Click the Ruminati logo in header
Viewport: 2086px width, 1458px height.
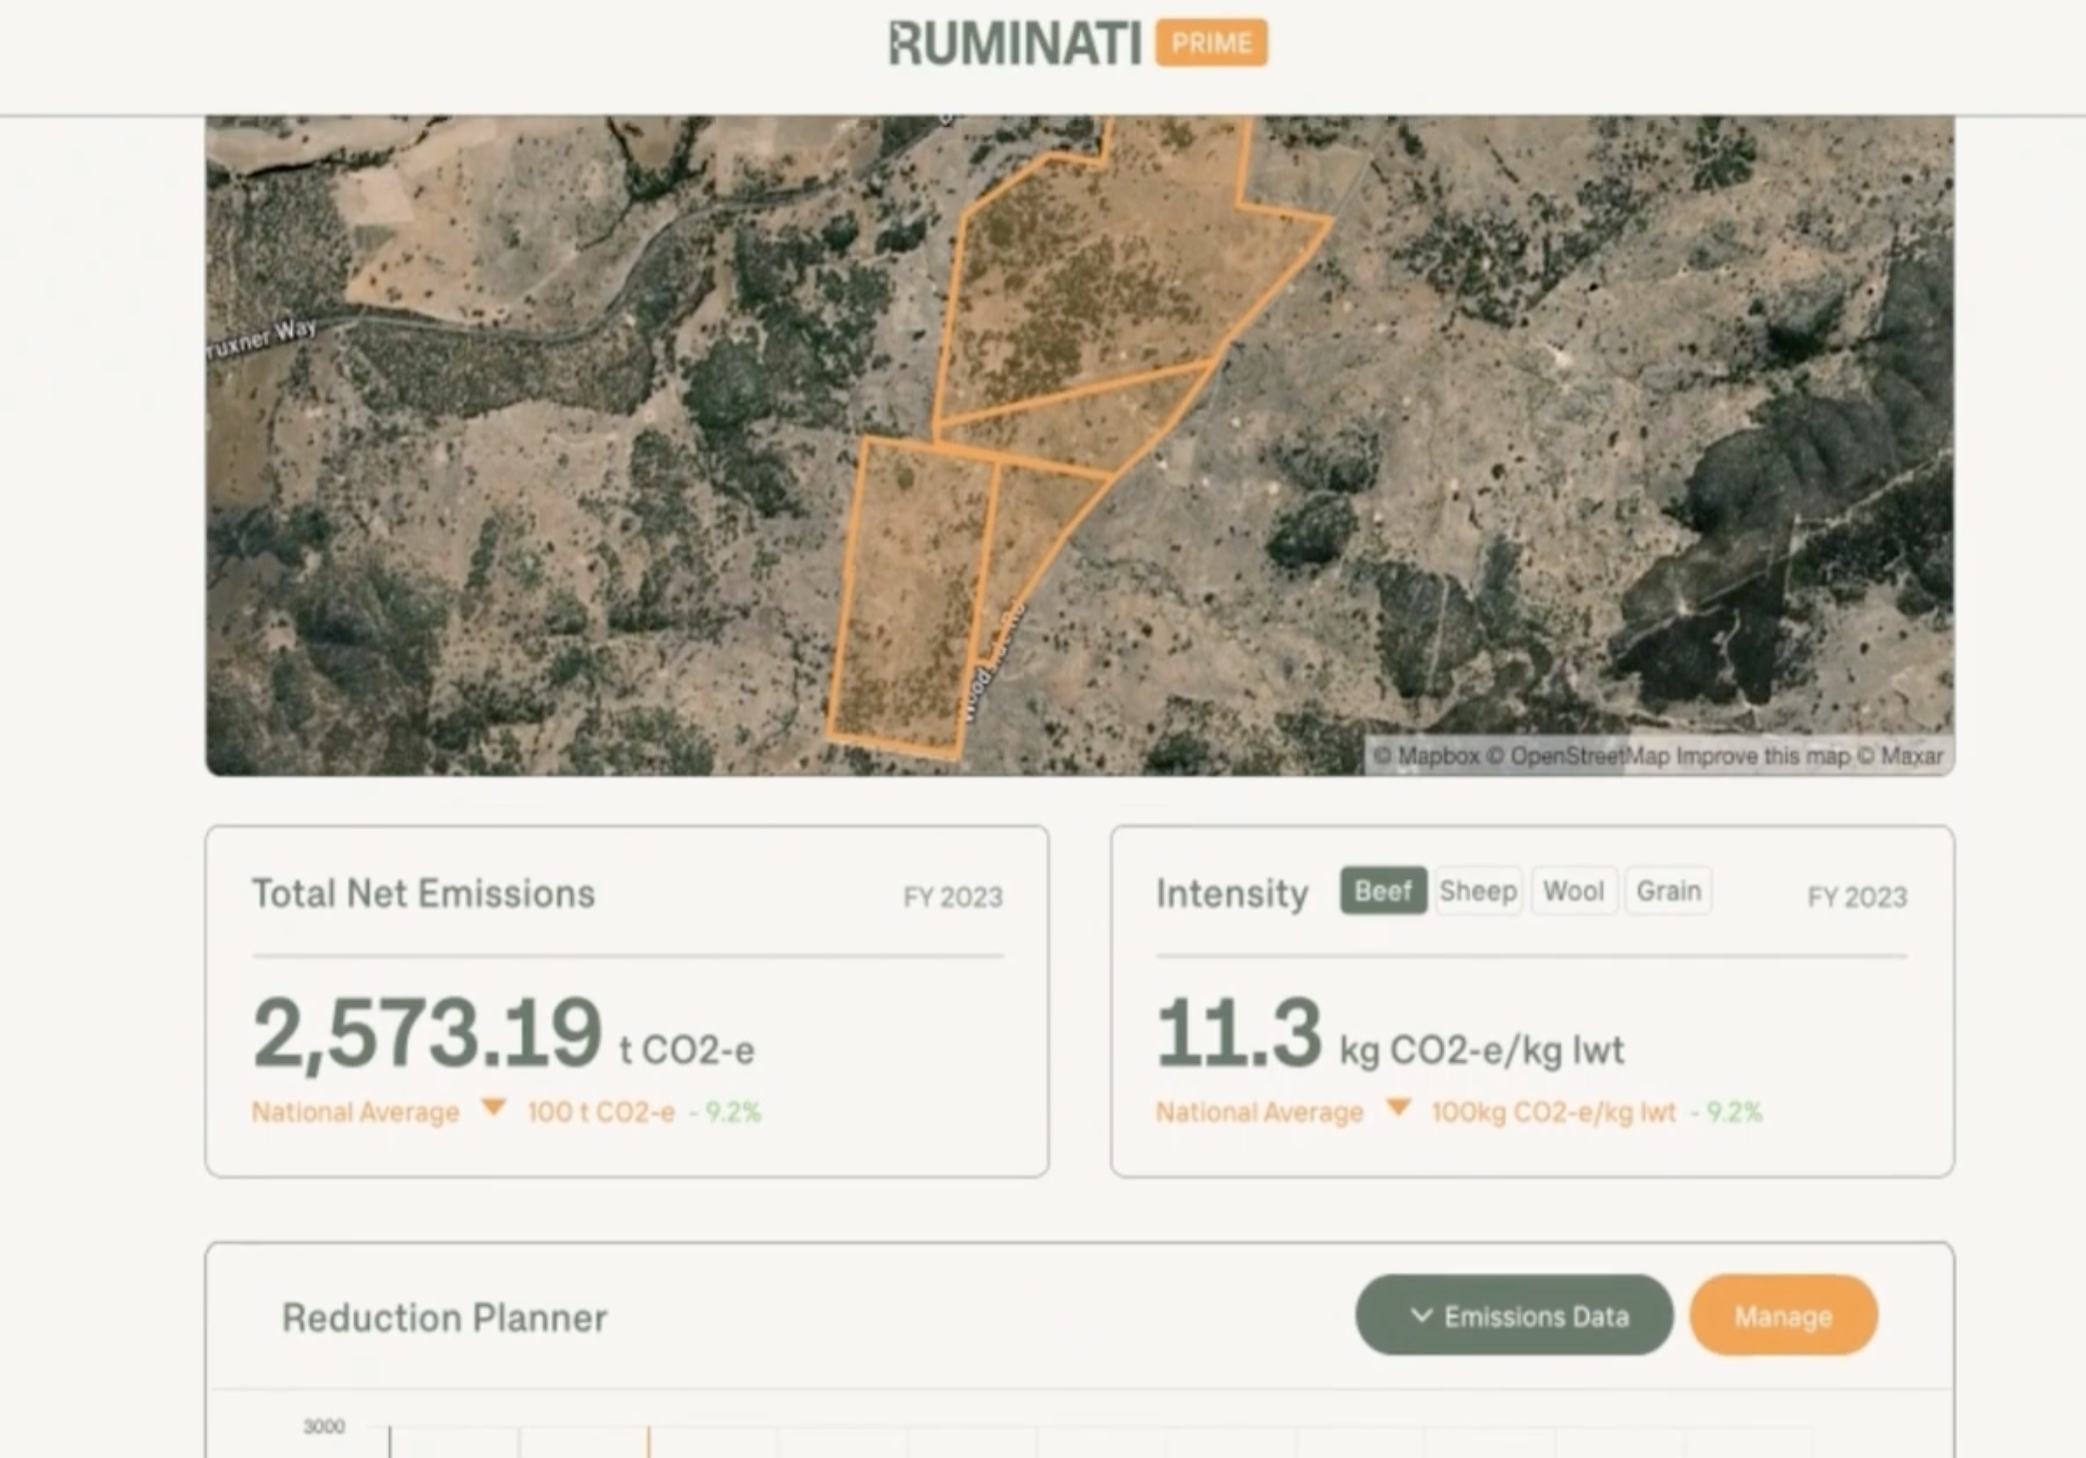(x=1014, y=44)
